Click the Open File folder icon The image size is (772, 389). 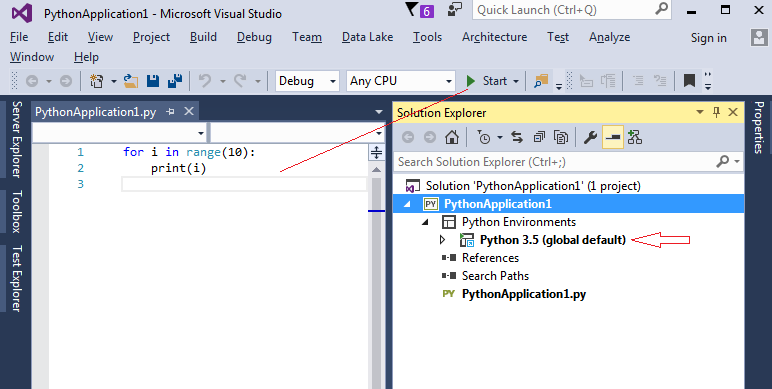click(130, 81)
